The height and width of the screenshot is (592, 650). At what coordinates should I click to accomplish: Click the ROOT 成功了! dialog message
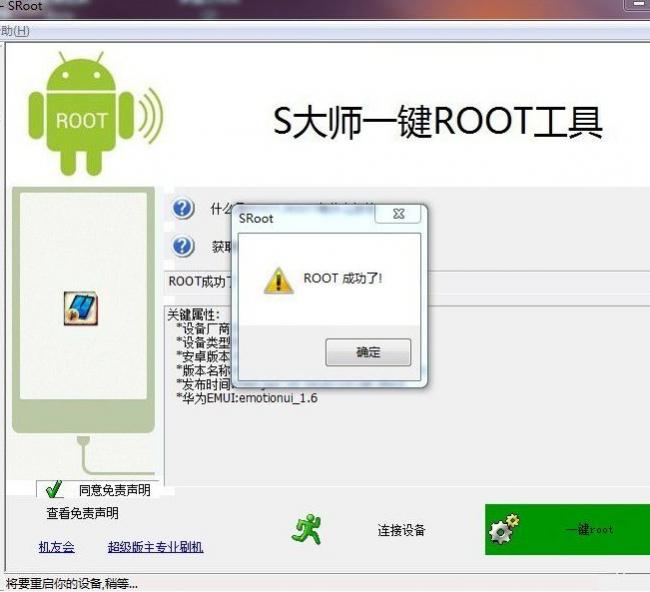(342, 278)
